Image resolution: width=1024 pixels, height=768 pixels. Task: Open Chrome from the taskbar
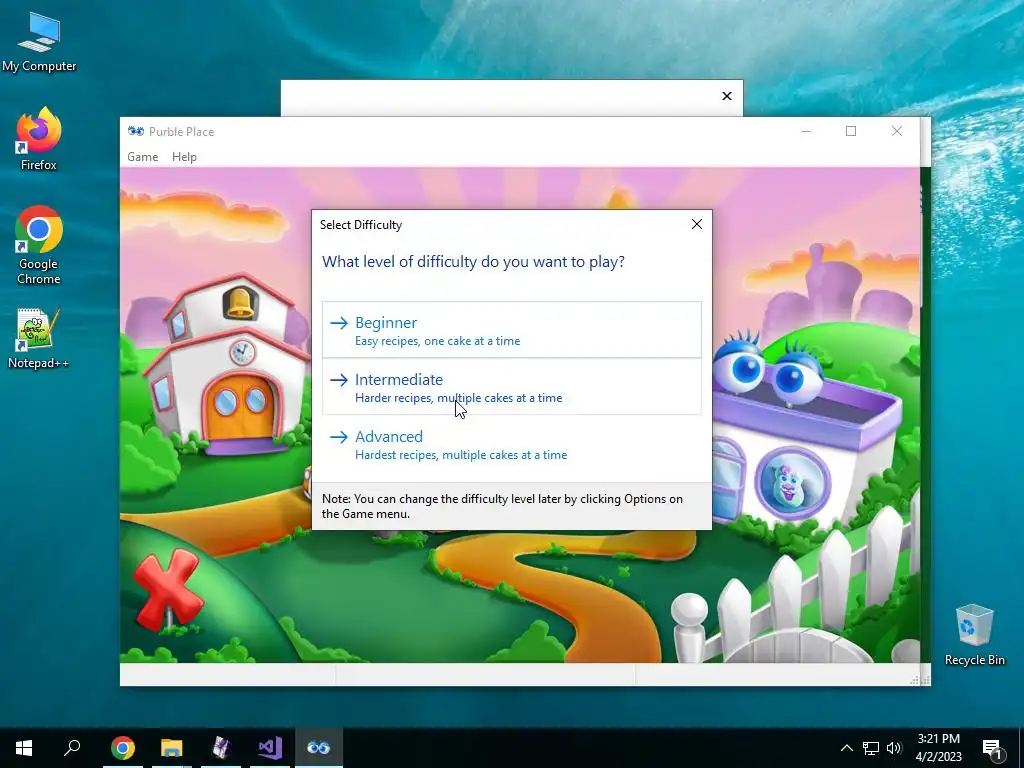[x=123, y=748]
